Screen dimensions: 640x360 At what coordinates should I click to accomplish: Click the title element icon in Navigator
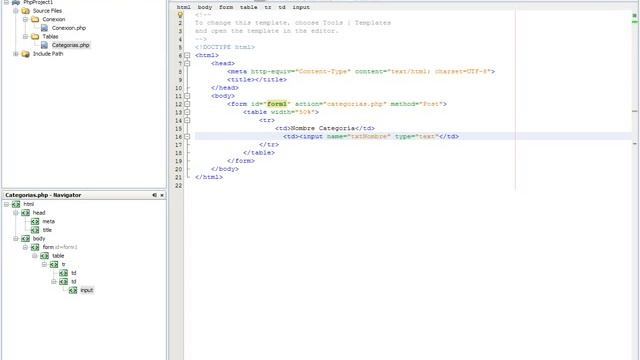click(35, 230)
